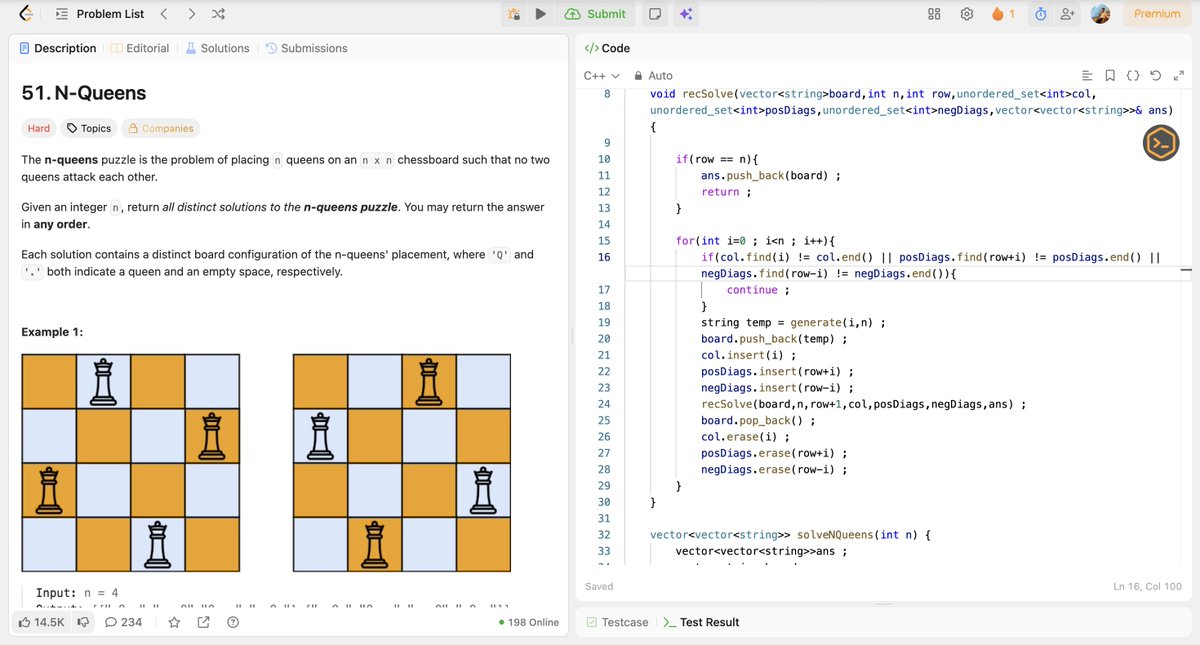
Task: Run the code with the play icon
Action: 540,14
